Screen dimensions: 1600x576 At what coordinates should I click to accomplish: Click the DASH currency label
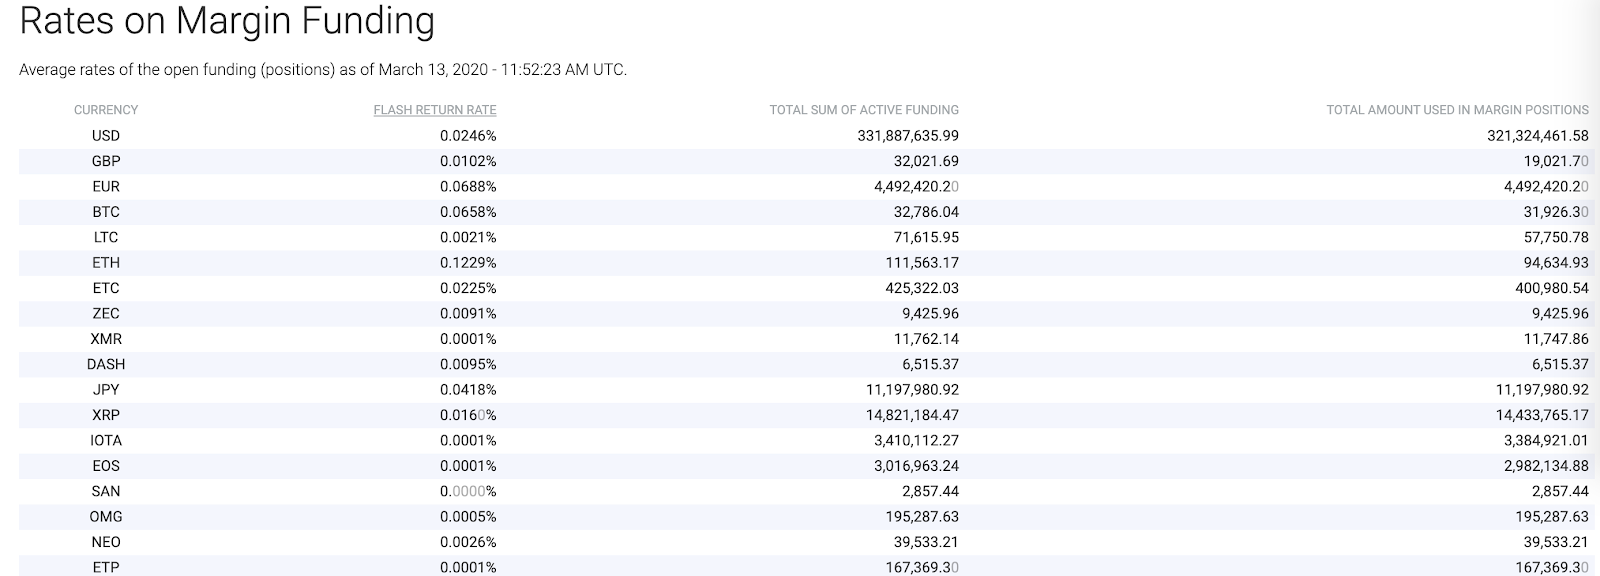(106, 365)
